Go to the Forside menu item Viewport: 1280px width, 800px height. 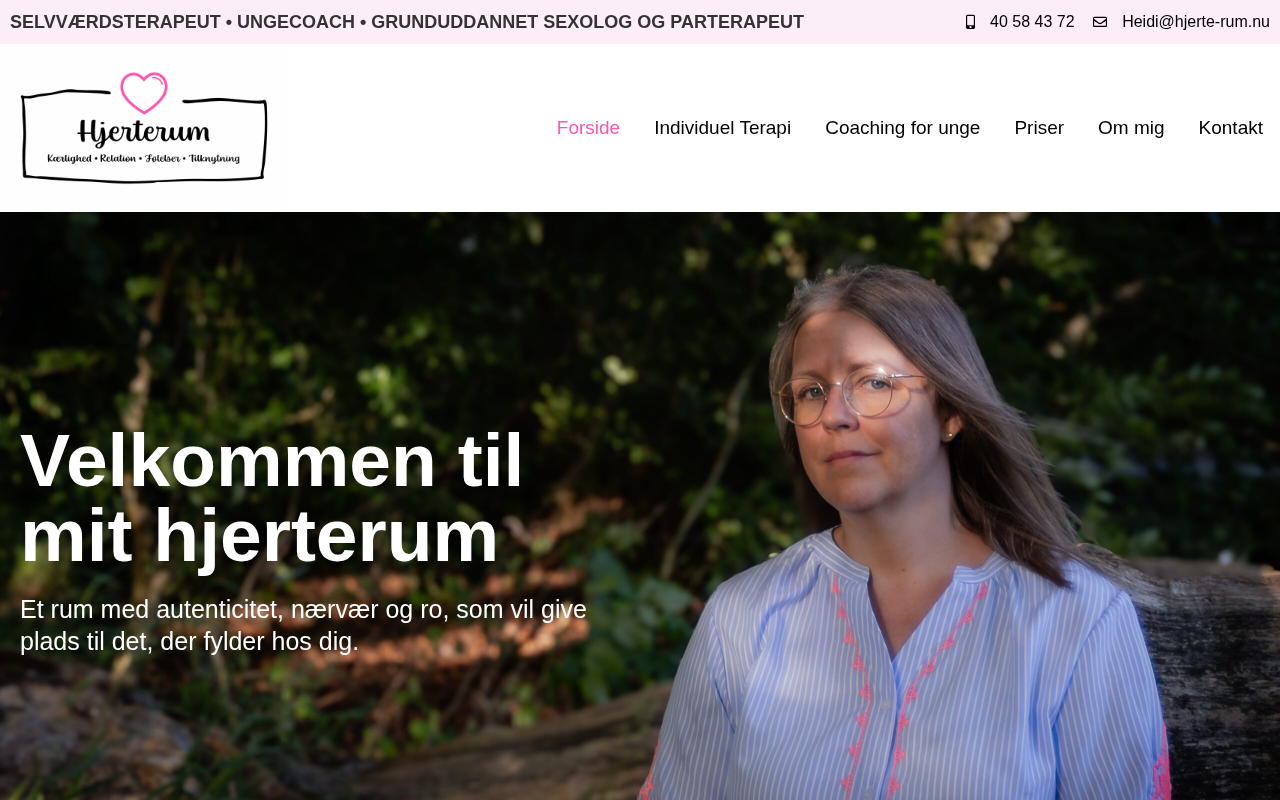click(588, 128)
